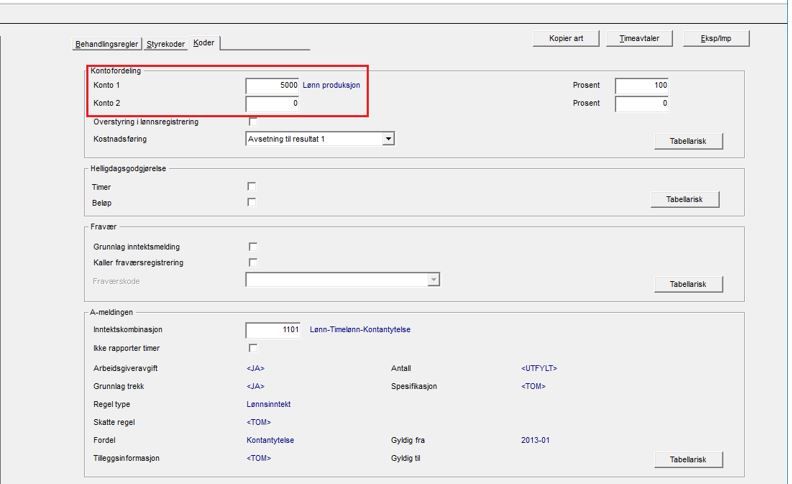Click the <JA> value beside Grunnlag trekk
This screenshot has width=792, height=484.
(256, 386)
